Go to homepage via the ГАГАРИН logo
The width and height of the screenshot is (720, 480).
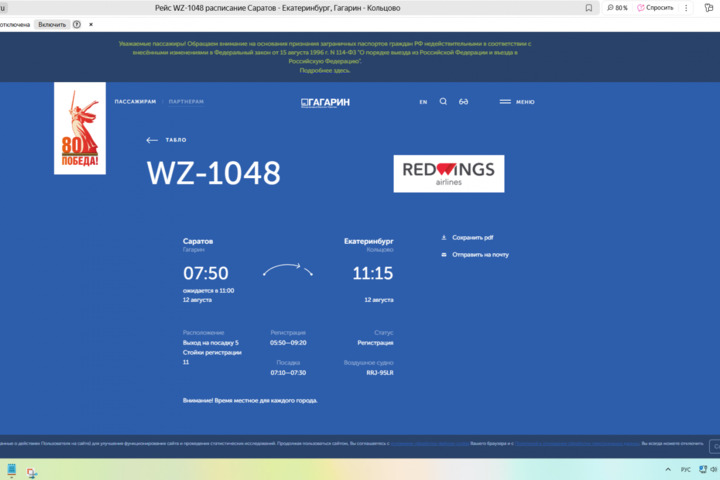tap(325, 102)
